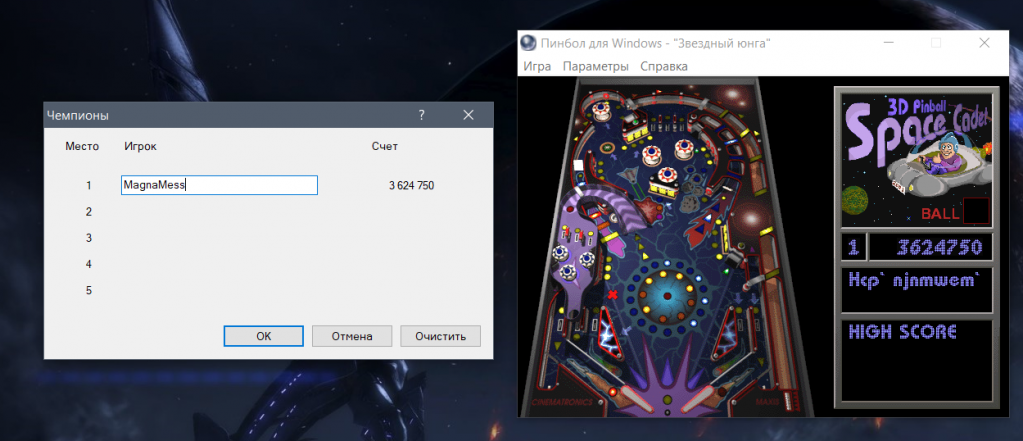The height and width of the screenshot is (441, 1023).
Task: Click rank number 2 in champions list
Action: 89,212
